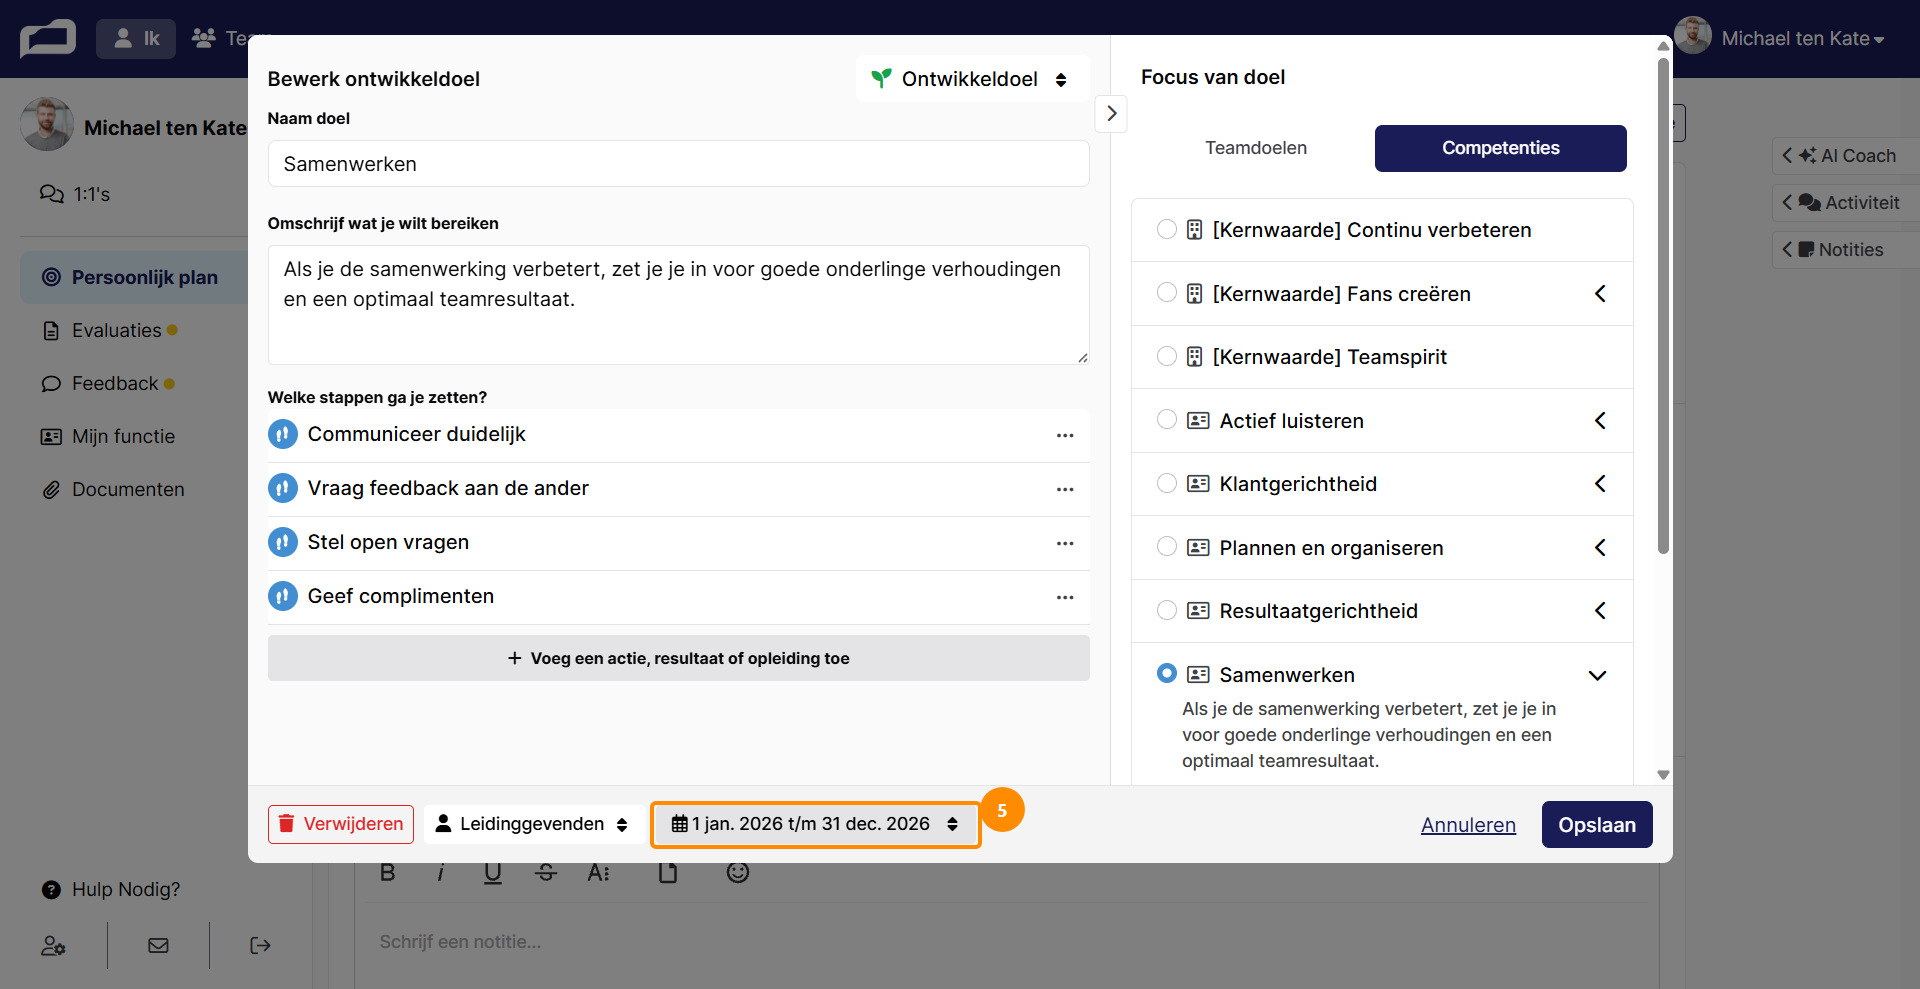The image size is (1920, 989).
Task: Expand the Resultaatgerichtheid chevron
Action: (1600, 610)
